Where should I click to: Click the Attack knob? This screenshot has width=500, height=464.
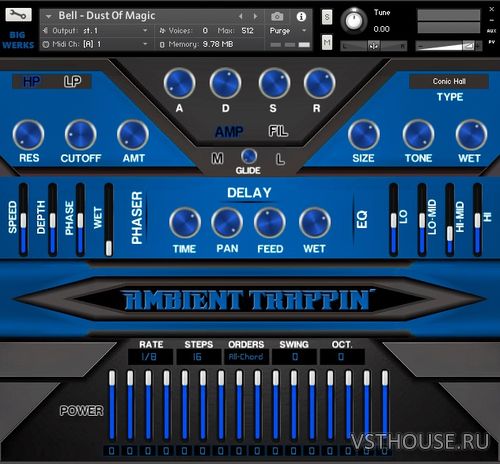click(x=179, y=83)
